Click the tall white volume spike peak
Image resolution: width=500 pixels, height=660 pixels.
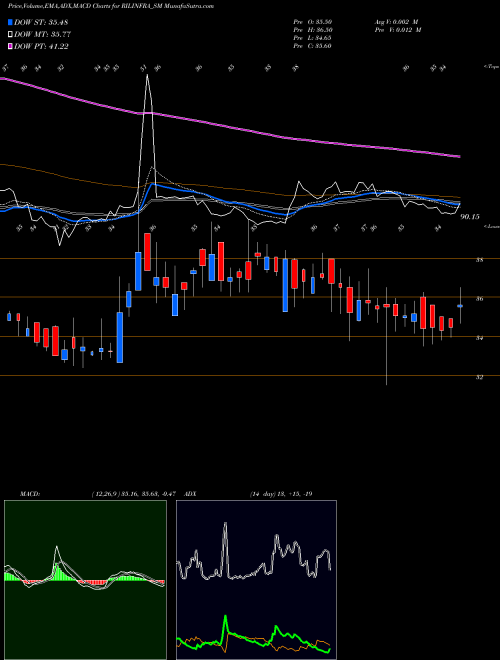coord(147,76)
